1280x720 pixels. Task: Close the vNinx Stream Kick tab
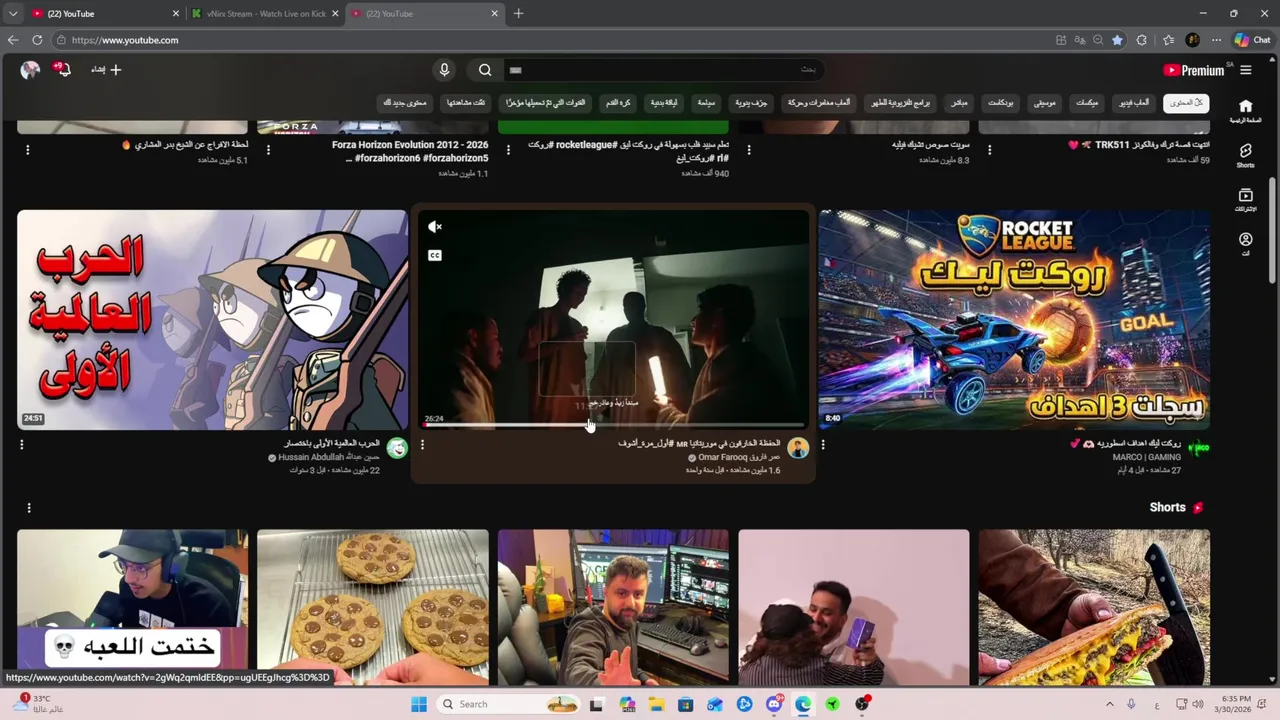tap(335, 14)
